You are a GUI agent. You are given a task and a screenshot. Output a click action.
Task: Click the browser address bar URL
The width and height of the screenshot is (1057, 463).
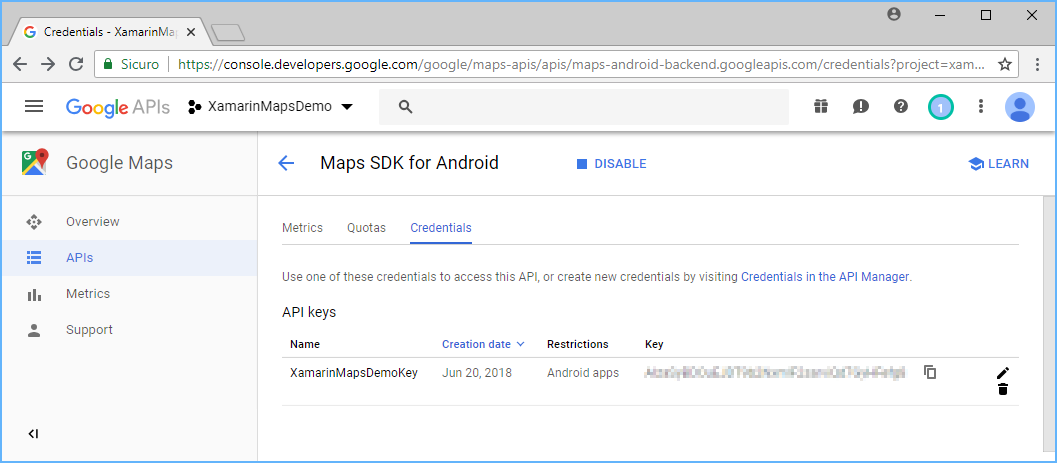(x=580, y=65)
